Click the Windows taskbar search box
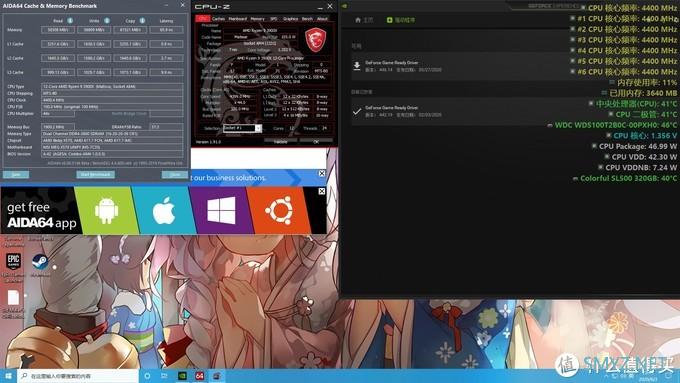Screen dimensions: 680x383 pos(78,376)
